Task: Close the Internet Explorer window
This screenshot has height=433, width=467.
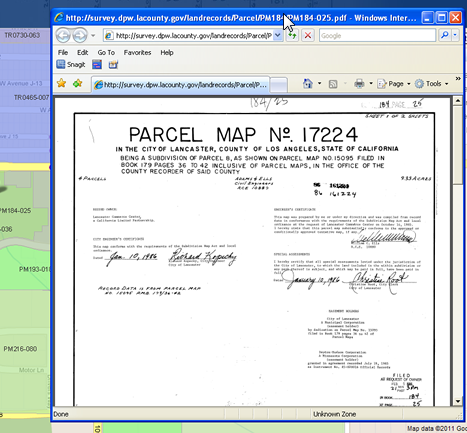Action: point(455,17)
